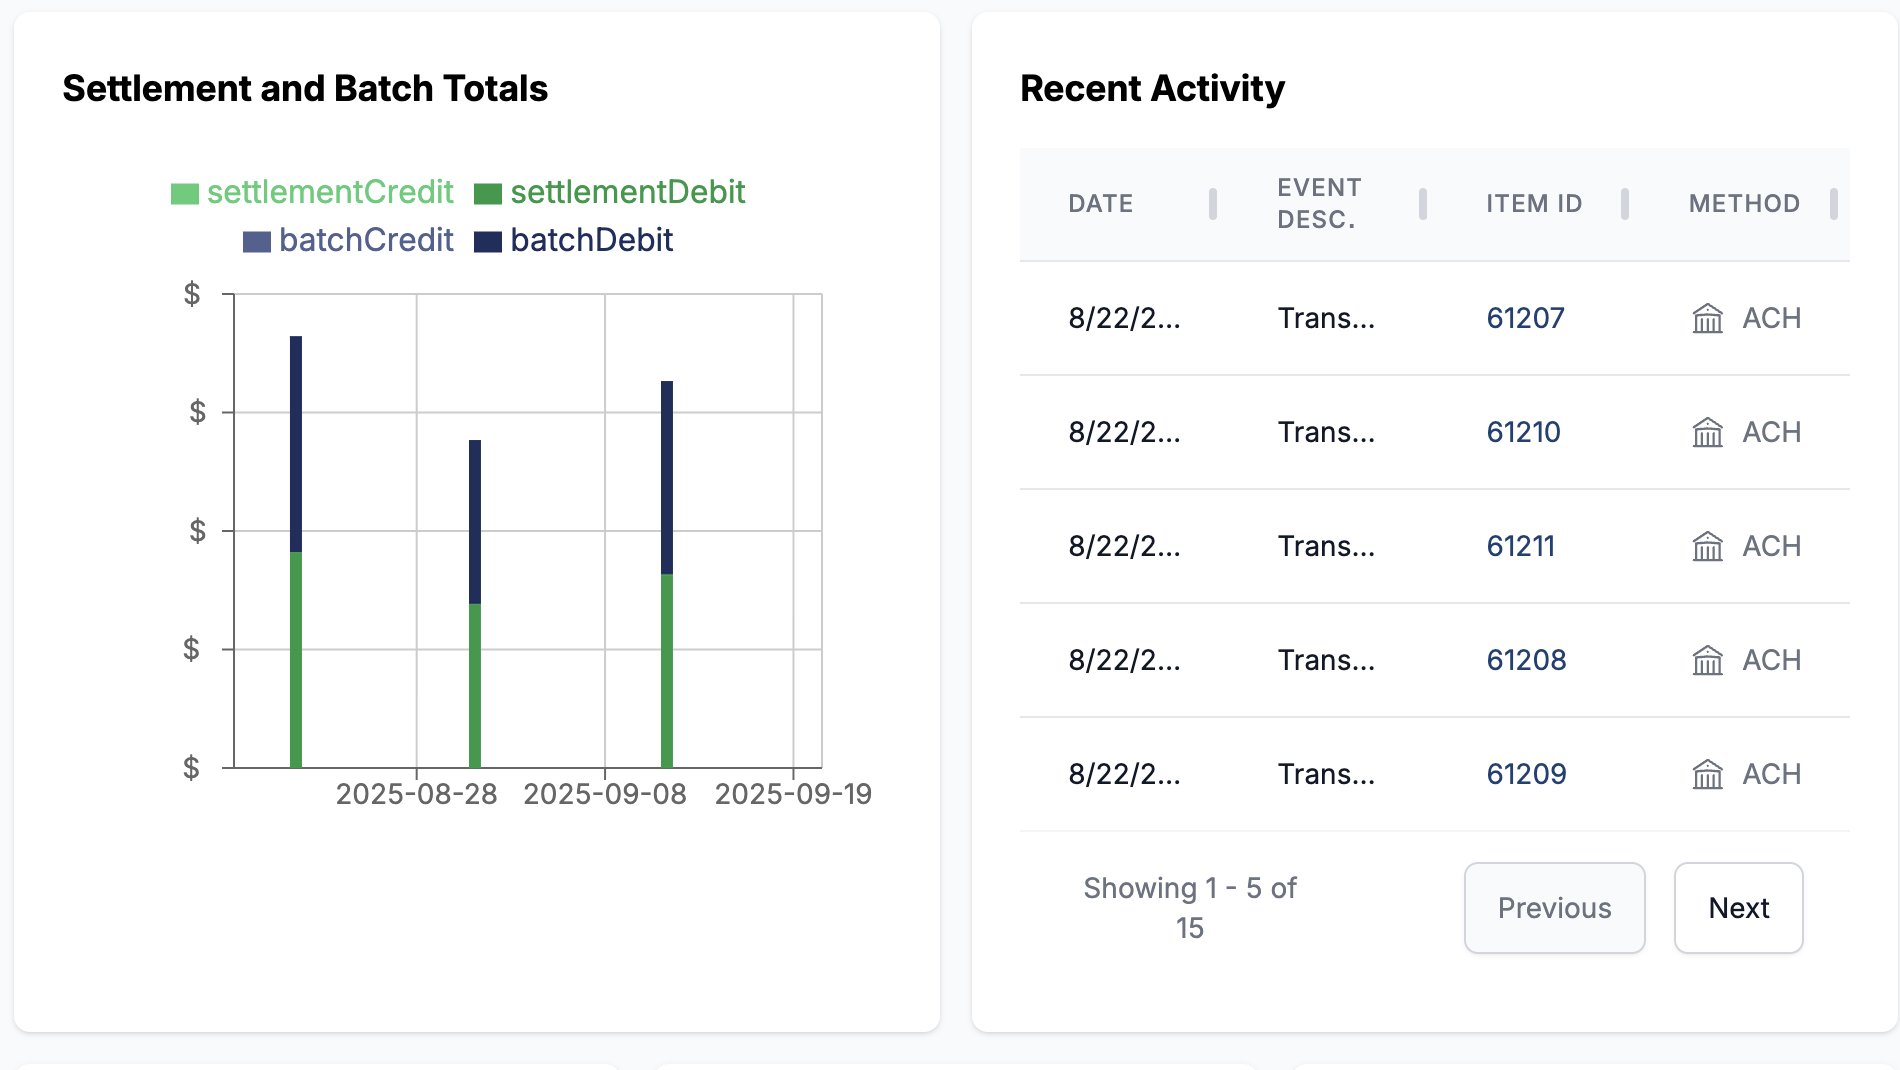The image size is (1900, 1070).
Task: Click Next to view more activity
Action: (x=1738, y=908)
